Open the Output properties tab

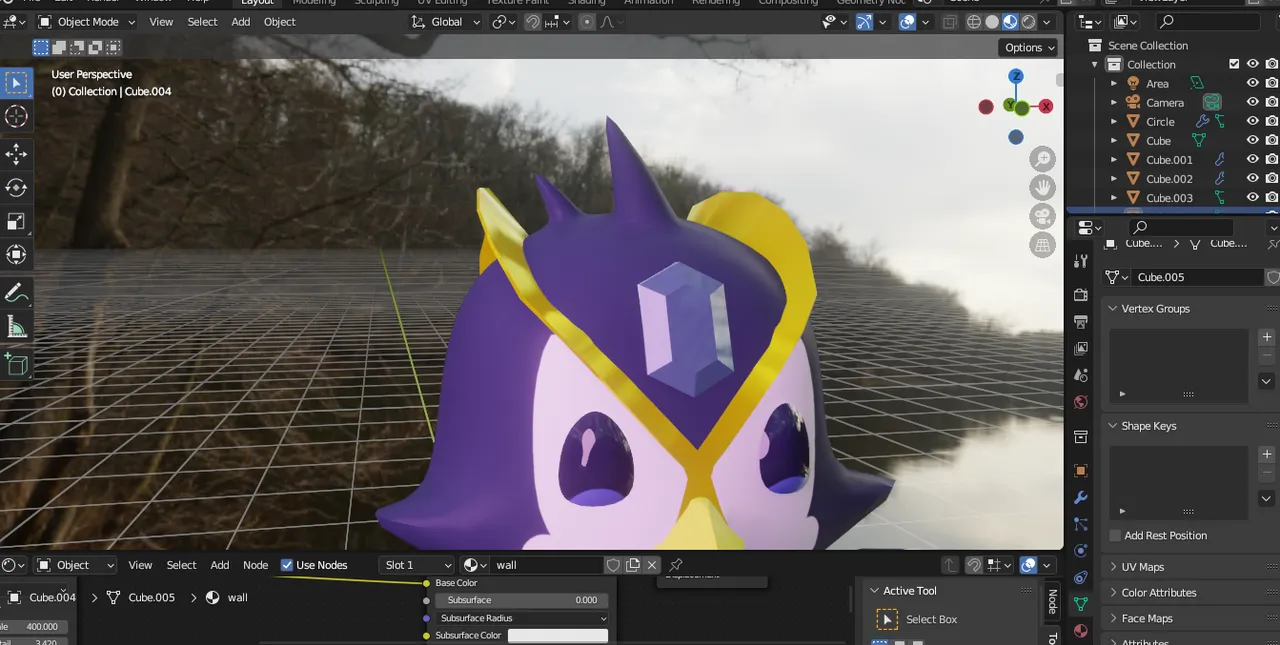(x=1080, y=322)
